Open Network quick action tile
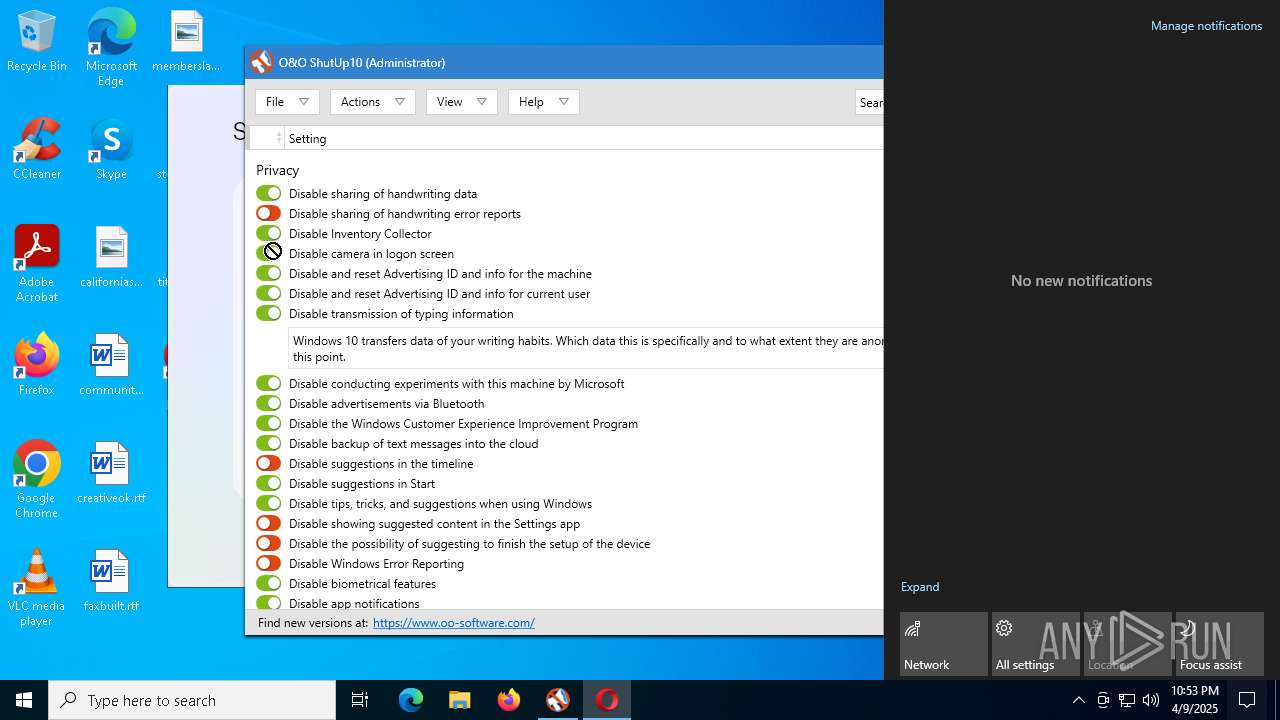This screenshot has width=1280, height=720. pyautogui.click(x=944, y=644)
